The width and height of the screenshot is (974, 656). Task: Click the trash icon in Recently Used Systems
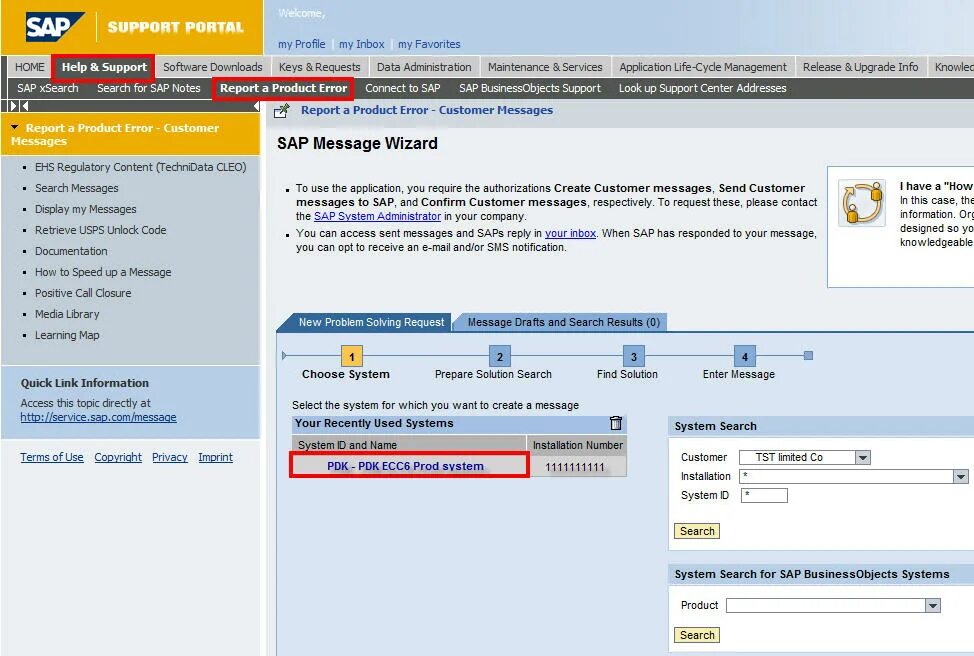tap(616, 423)
